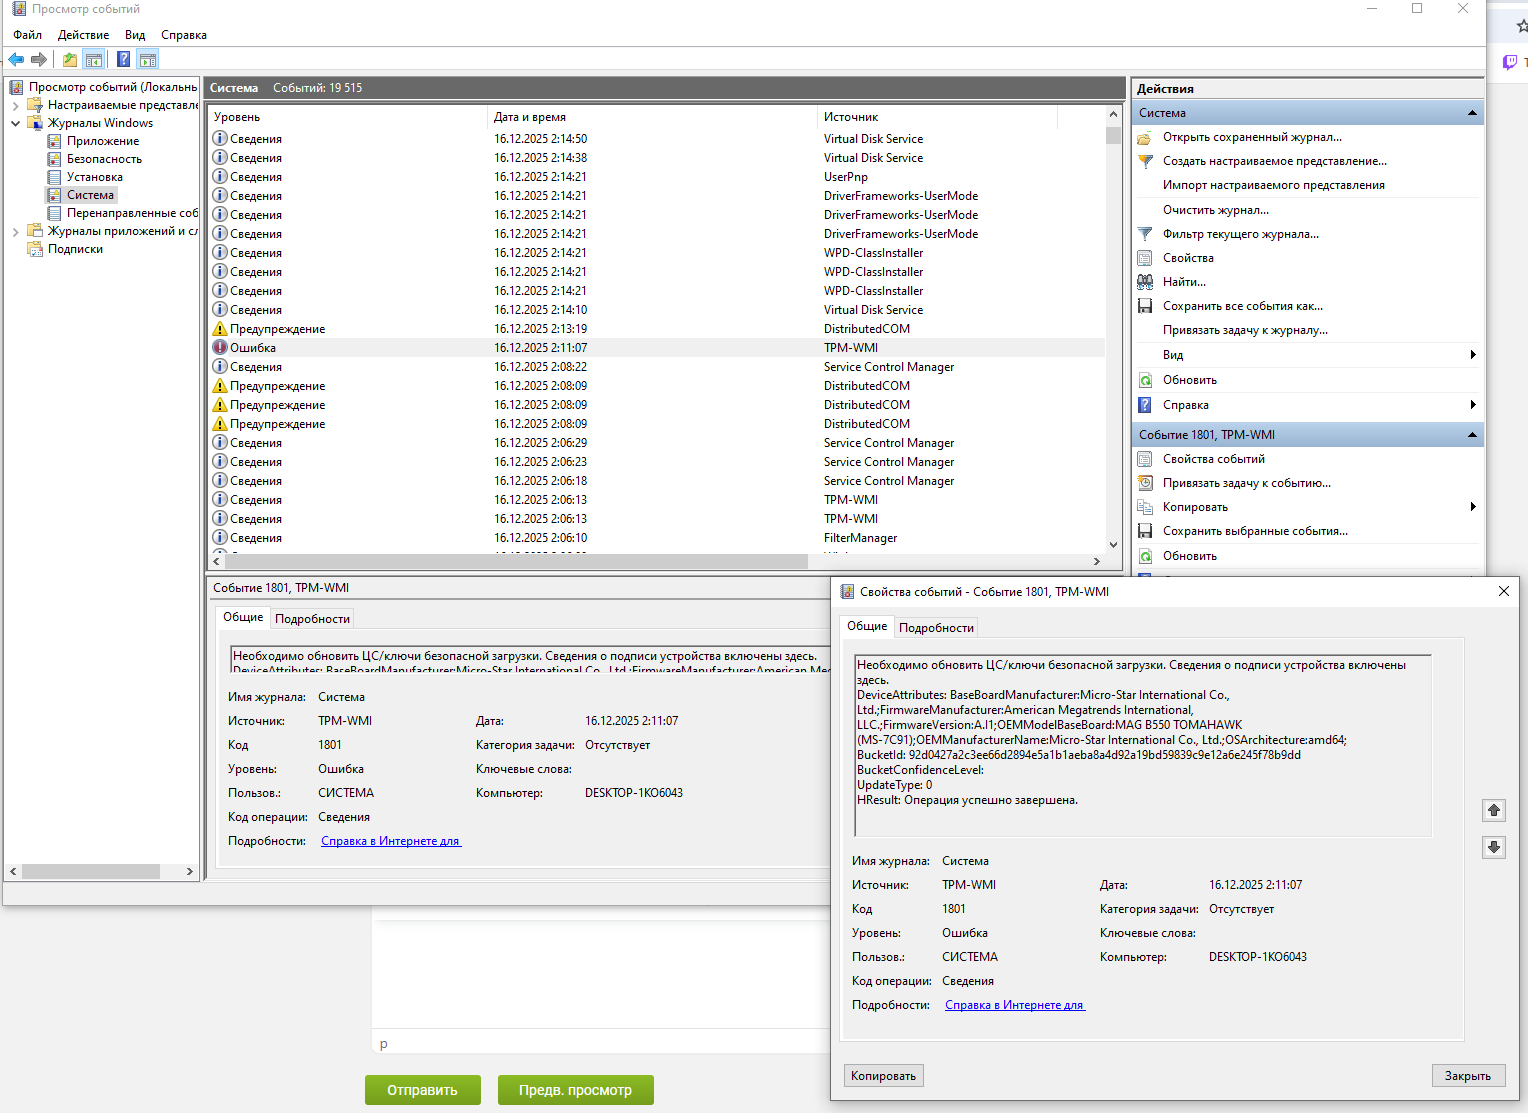Toggle the action pane toolbar icon

click(x=148, y=60)
